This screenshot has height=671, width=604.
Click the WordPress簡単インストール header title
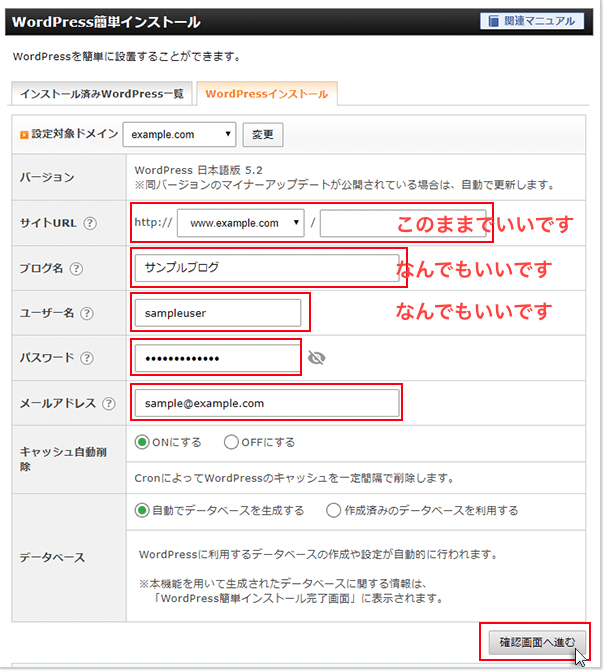[106, 22]
